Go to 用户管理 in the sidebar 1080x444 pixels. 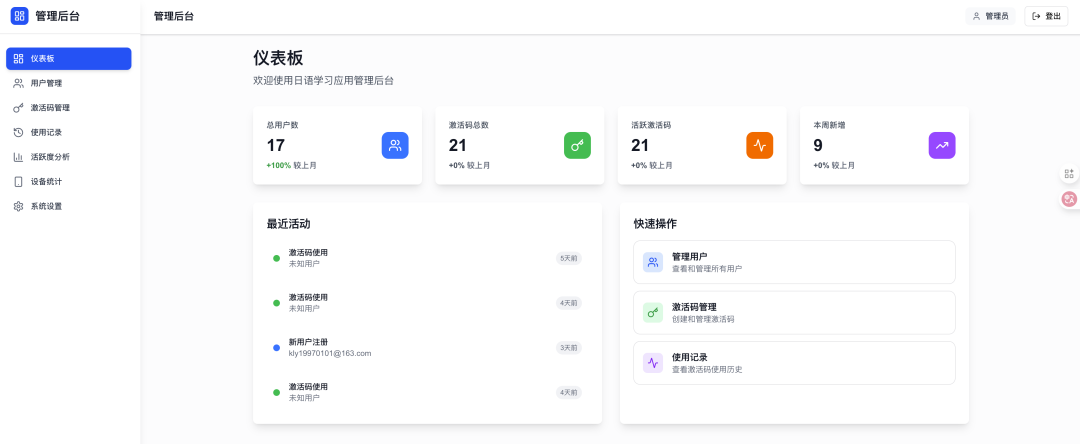point(69,83)
